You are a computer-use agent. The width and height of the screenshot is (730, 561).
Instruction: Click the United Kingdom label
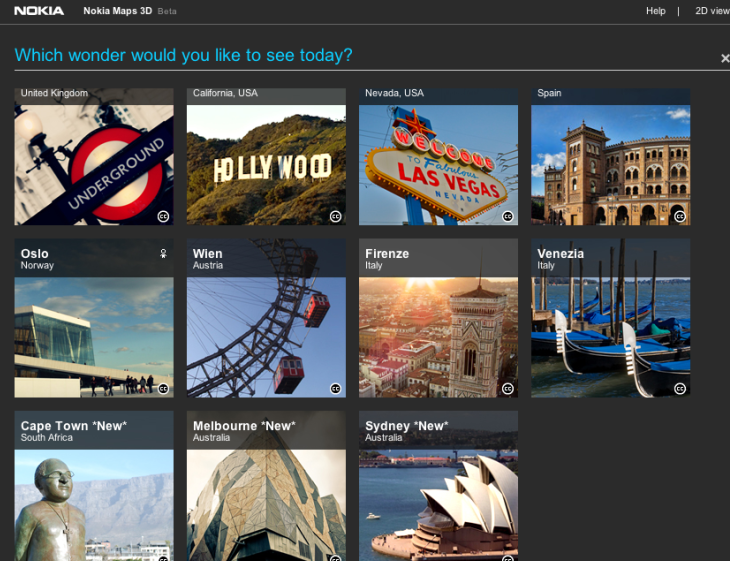(54, 93)
